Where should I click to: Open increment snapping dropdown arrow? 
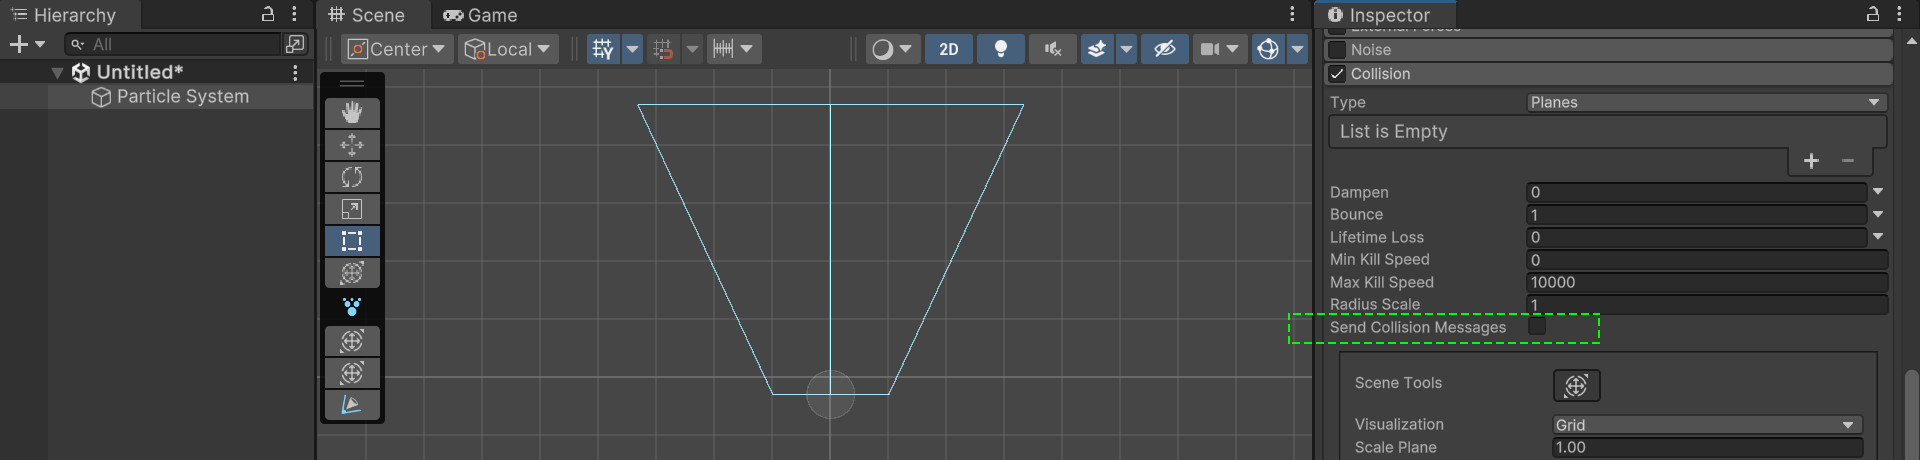[692, 49]
